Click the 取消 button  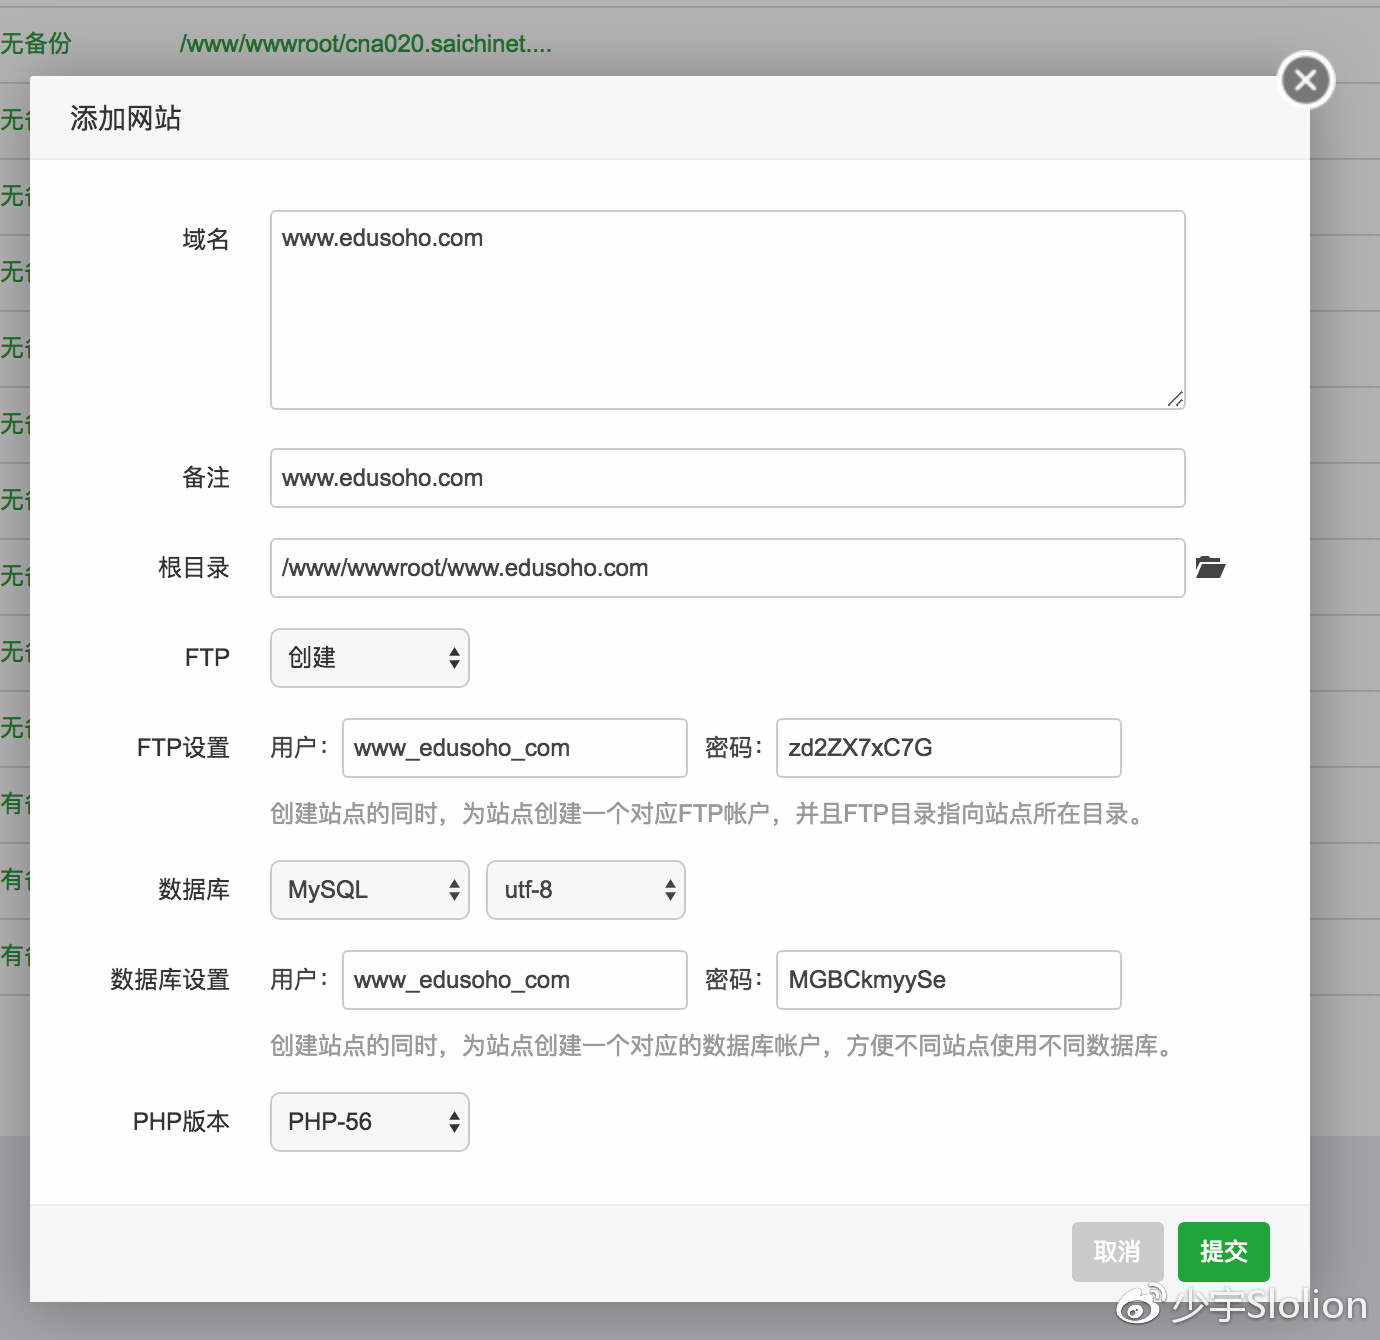click(x=1118, y=1252)
